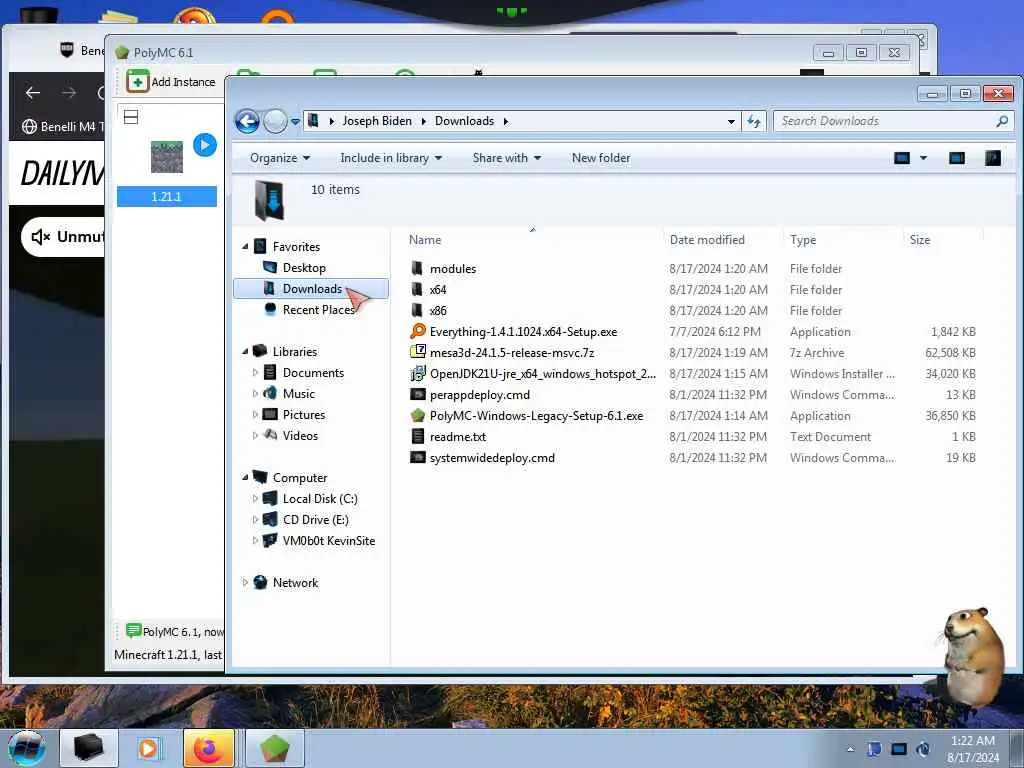Open the Share with menu
Screen dimensions: 1024x768
[x=507, y=158]
